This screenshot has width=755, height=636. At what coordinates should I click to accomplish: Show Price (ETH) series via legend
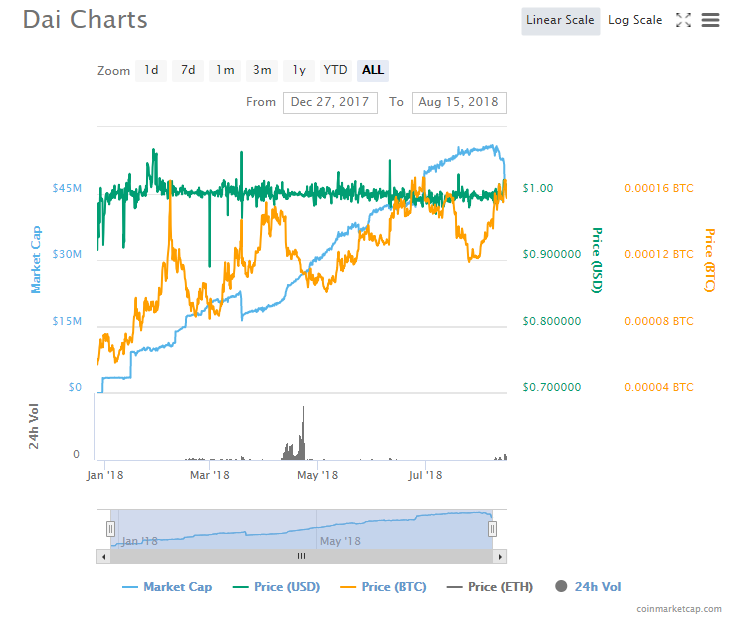490,587
